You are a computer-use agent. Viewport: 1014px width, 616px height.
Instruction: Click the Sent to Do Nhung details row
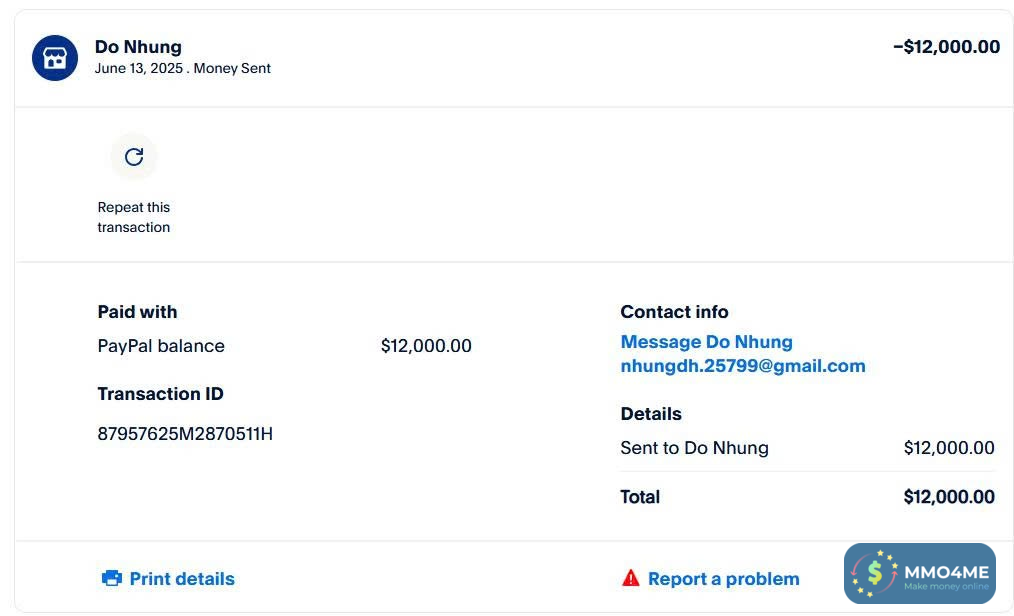(694, 448)
